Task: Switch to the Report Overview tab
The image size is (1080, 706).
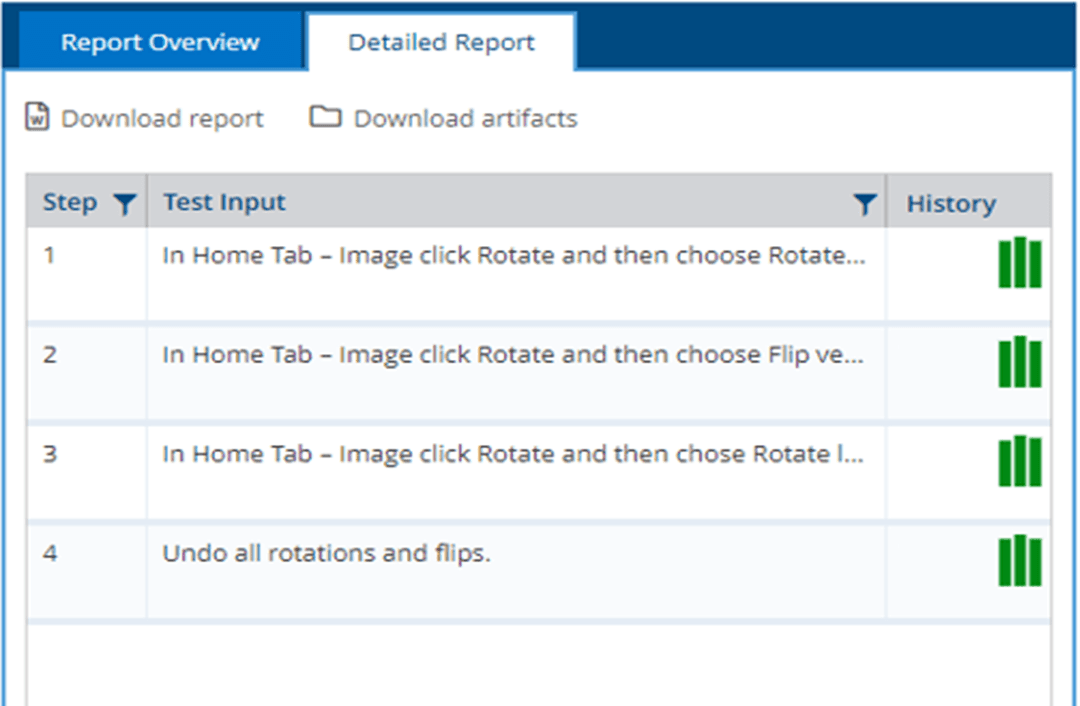Action: pos(160,43)
